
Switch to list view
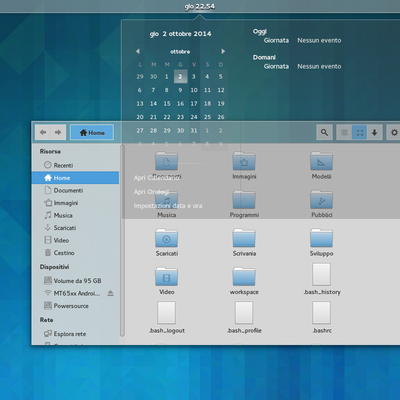344,132
